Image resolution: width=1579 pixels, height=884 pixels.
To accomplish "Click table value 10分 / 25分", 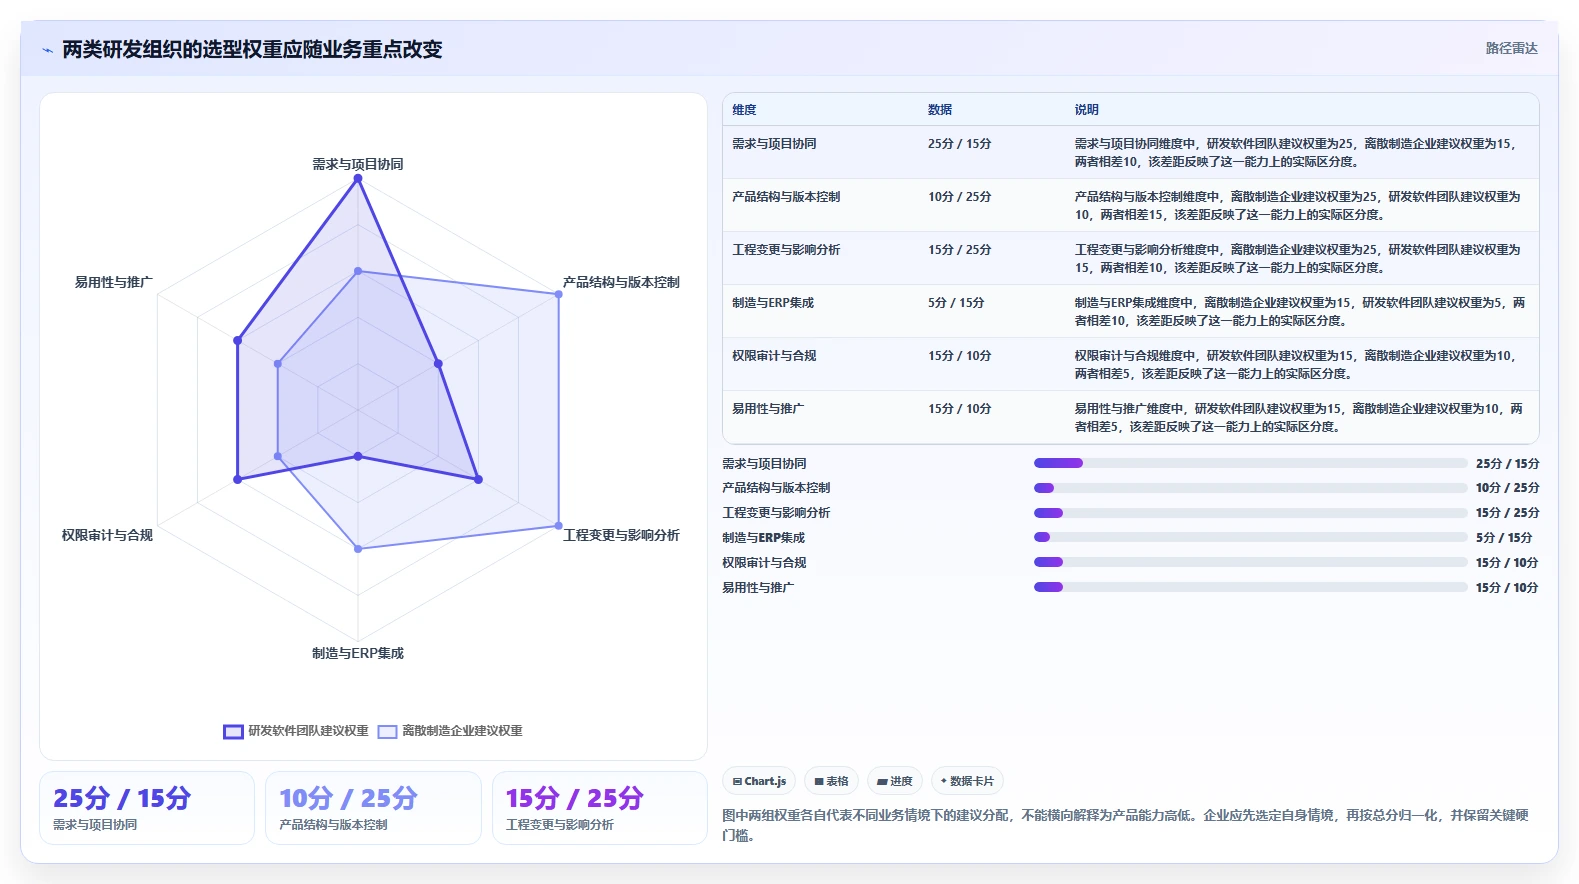I will pos(960,197).
